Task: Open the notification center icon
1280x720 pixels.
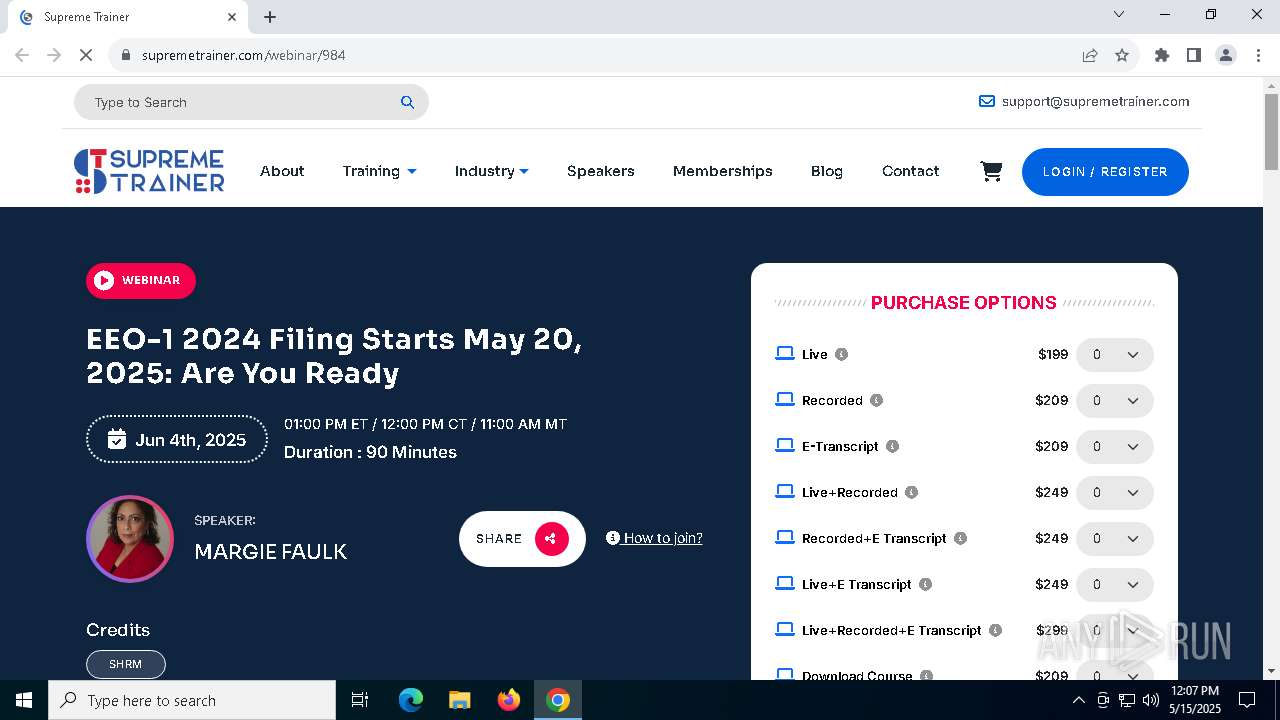Action: [x=1247, y=700]
